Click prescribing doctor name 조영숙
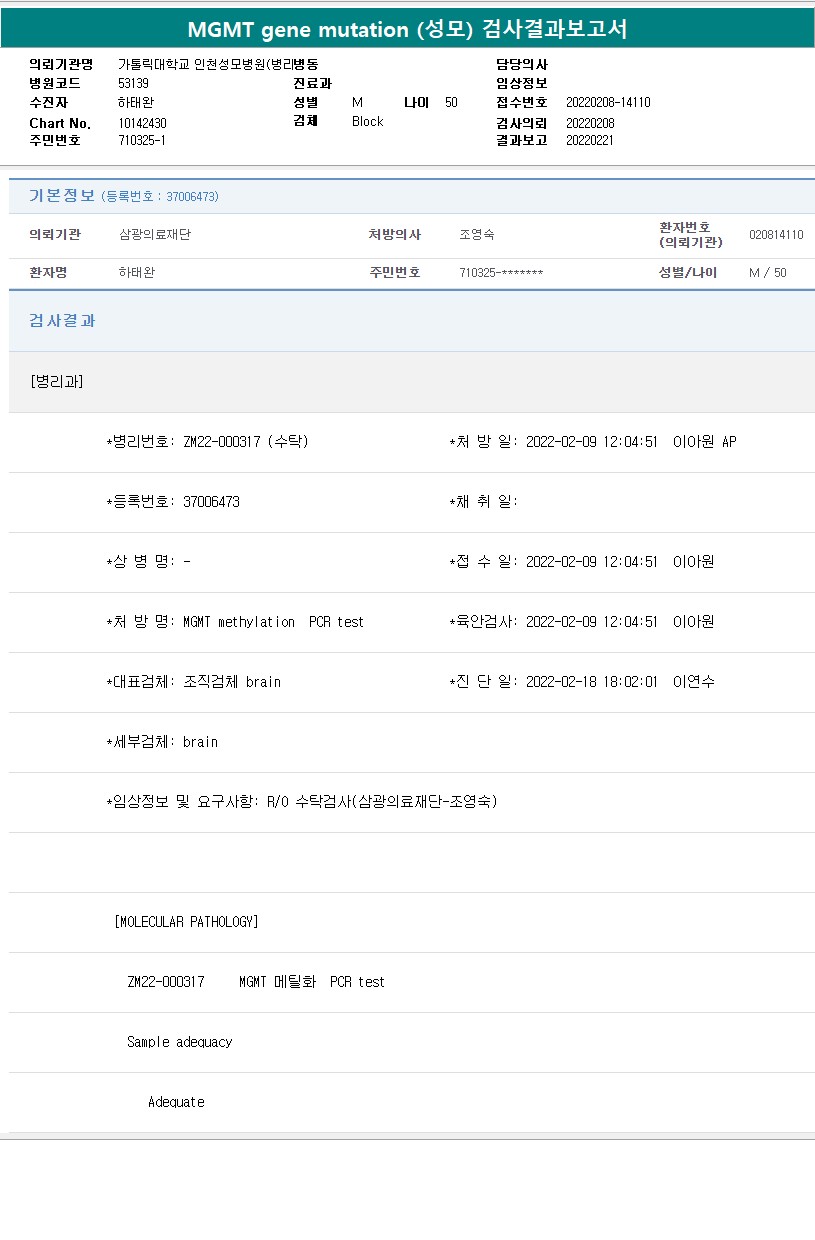815x1240 pixels. click(x=476, y=235)
